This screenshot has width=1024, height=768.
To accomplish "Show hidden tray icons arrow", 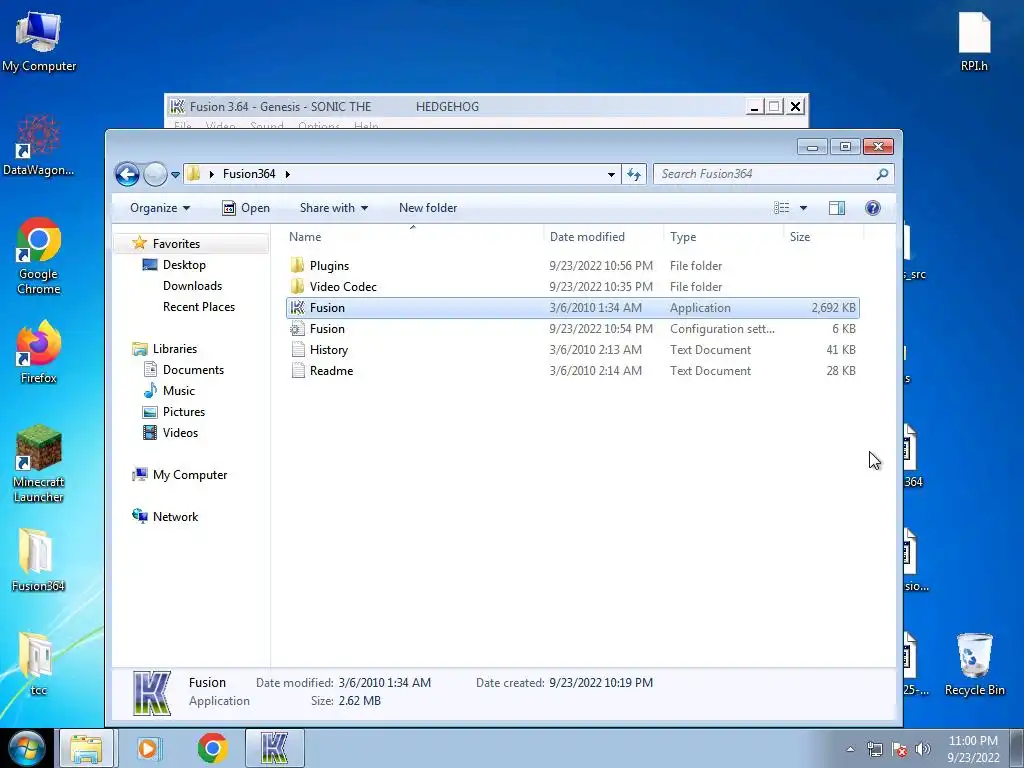I will 850,749.
